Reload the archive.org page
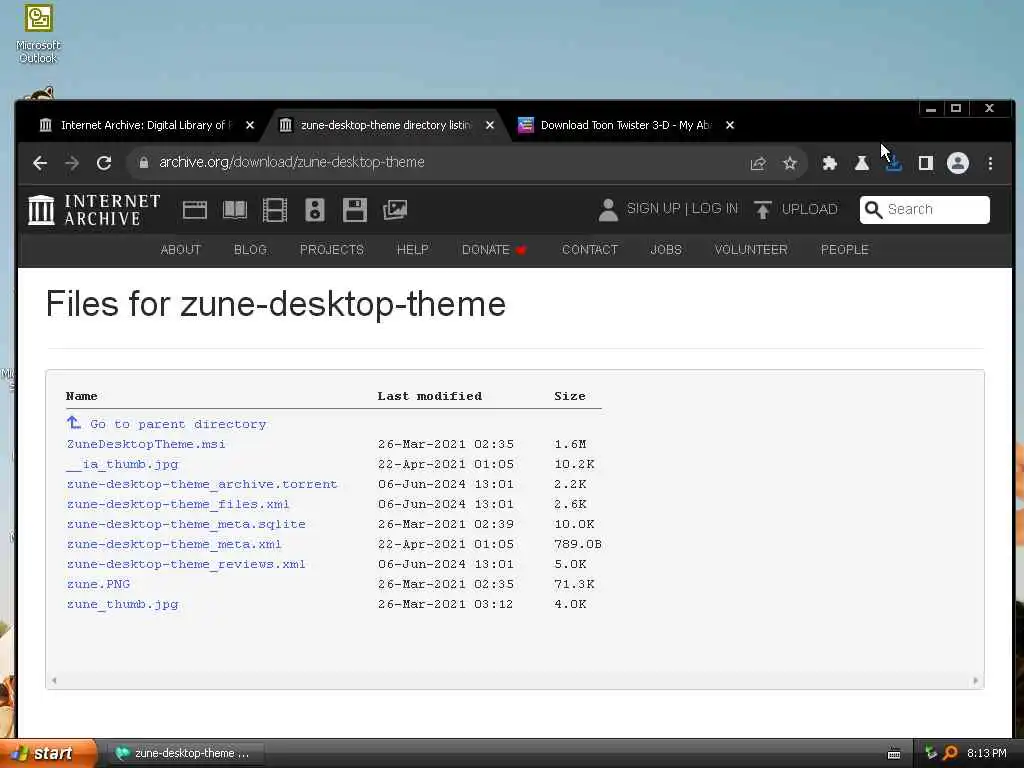Viewport: 1024px width, 768px height. (x=104, y=163)
